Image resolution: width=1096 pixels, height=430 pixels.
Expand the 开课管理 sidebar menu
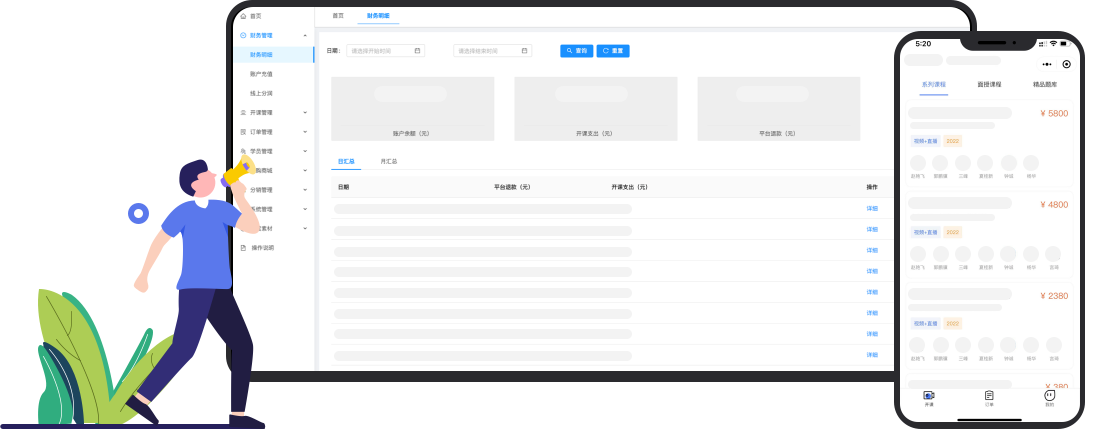305,112
